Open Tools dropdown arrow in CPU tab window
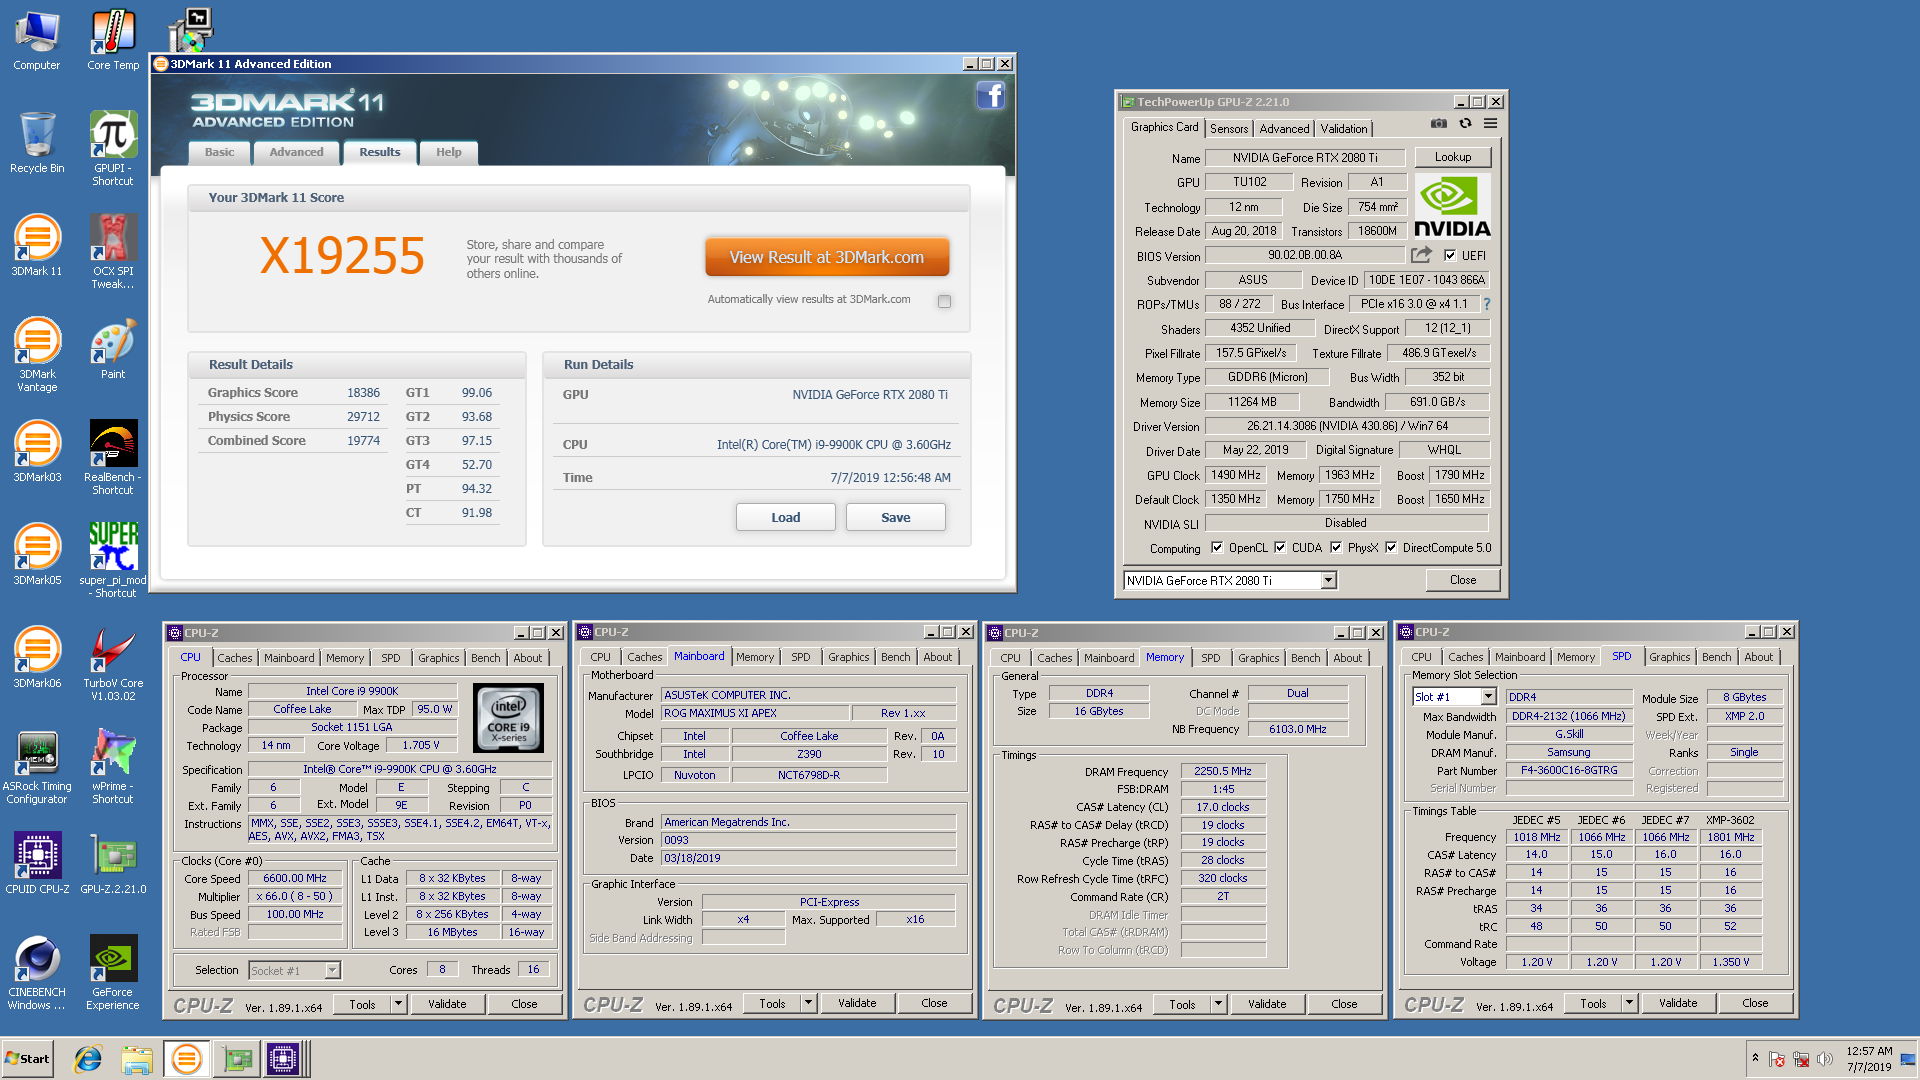Screen dimensions: 1920x1080 (x=398, y=1004)
